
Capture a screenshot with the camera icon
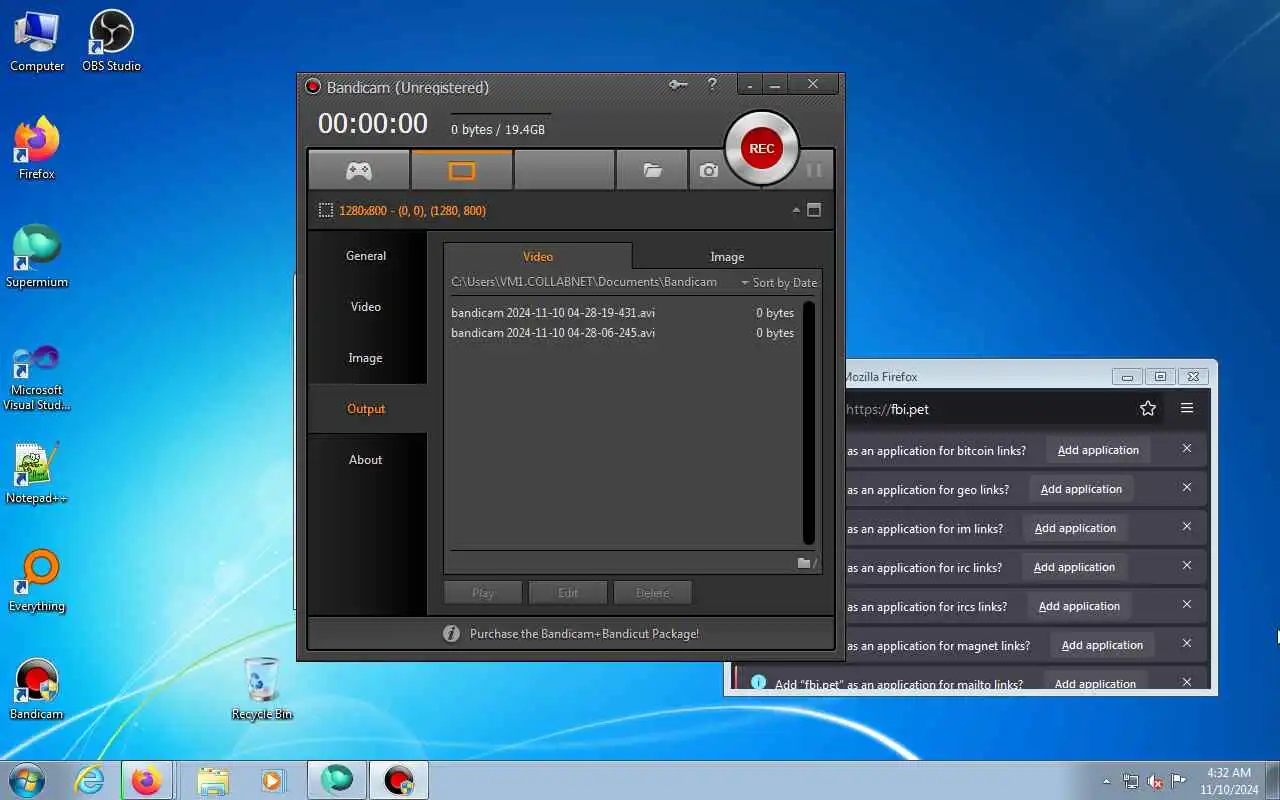coord(709,171)
